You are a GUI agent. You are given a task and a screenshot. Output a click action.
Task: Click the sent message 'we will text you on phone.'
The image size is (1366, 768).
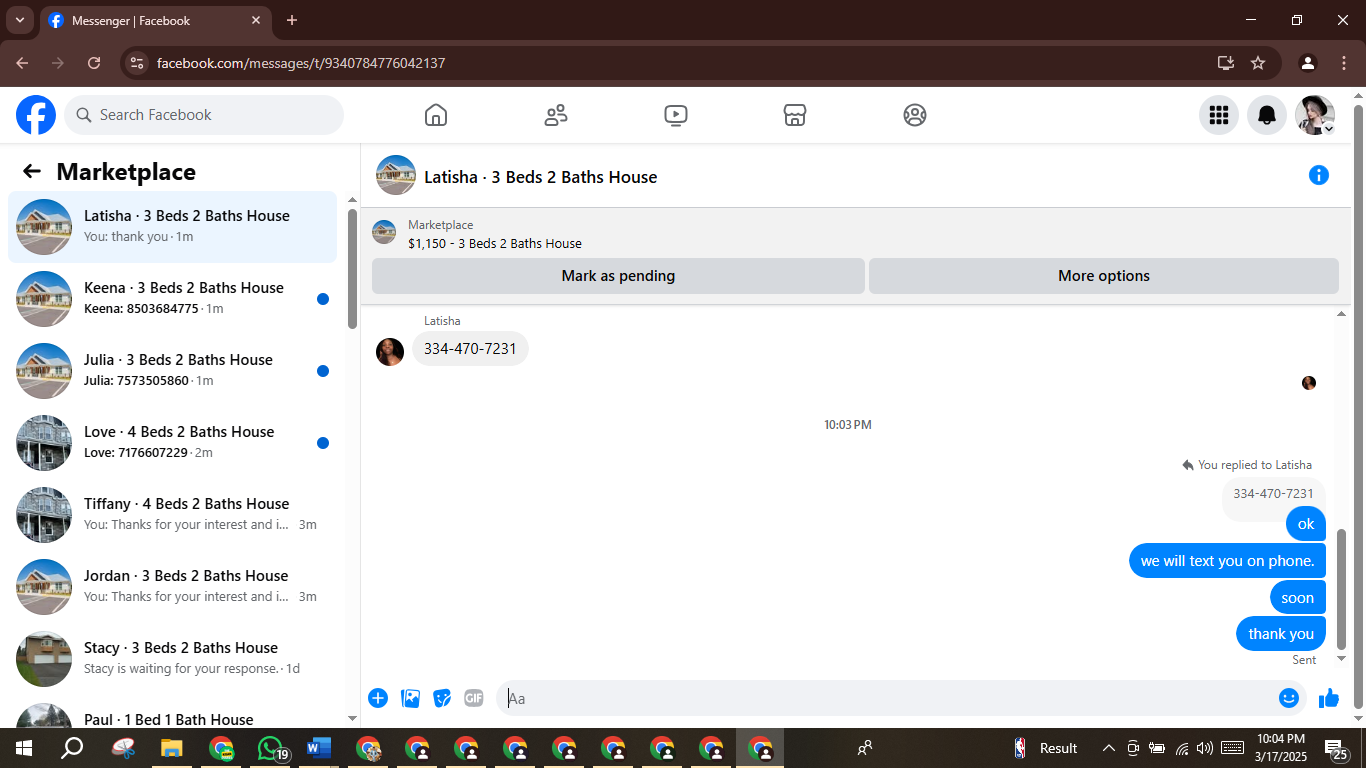pos(1227,561)
